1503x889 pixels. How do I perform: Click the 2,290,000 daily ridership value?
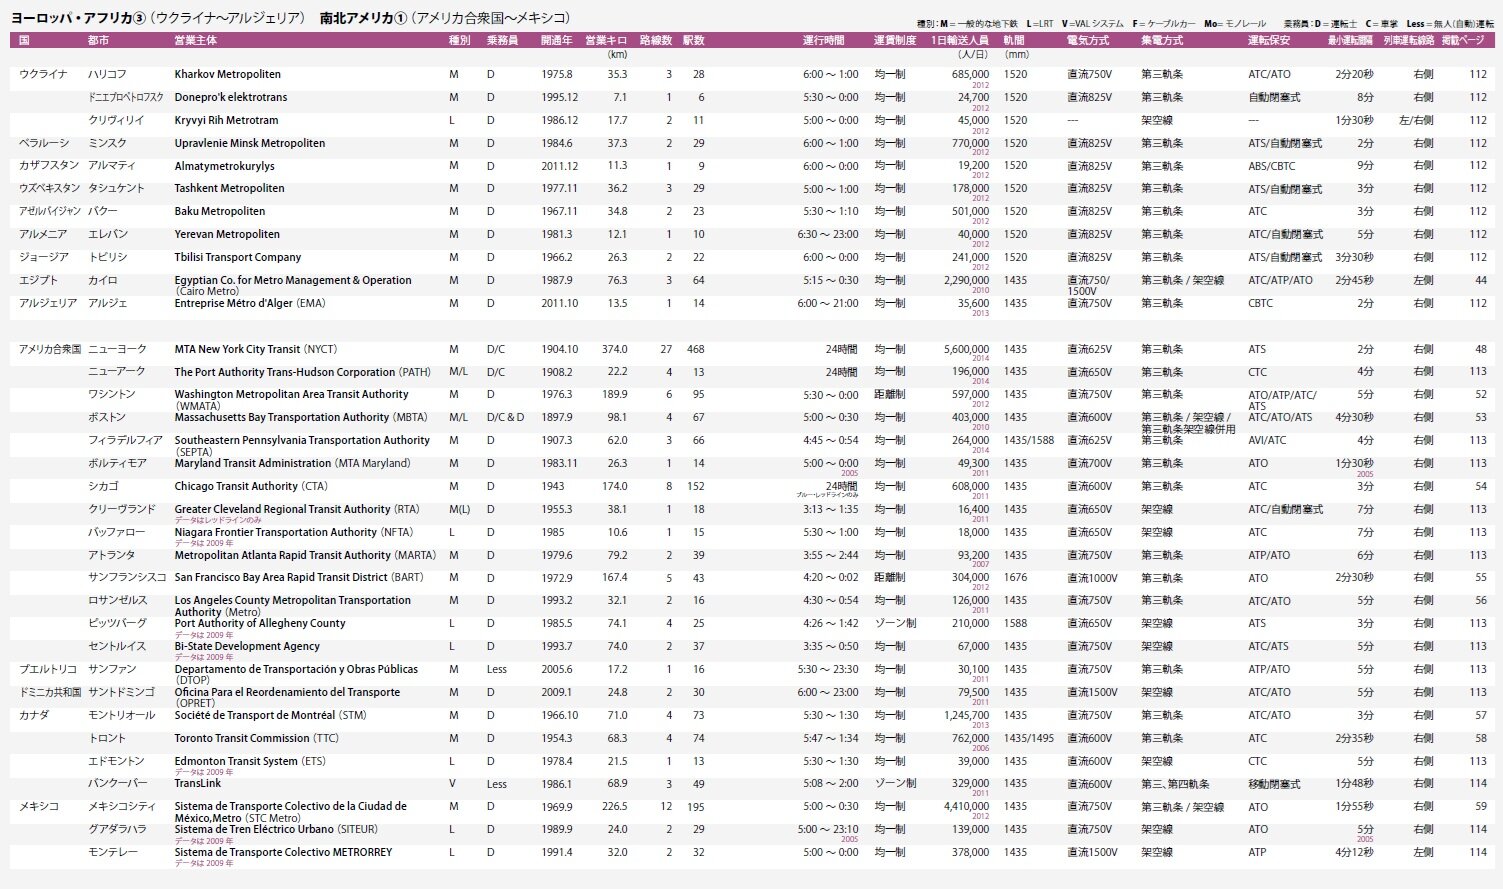[966, 280]
